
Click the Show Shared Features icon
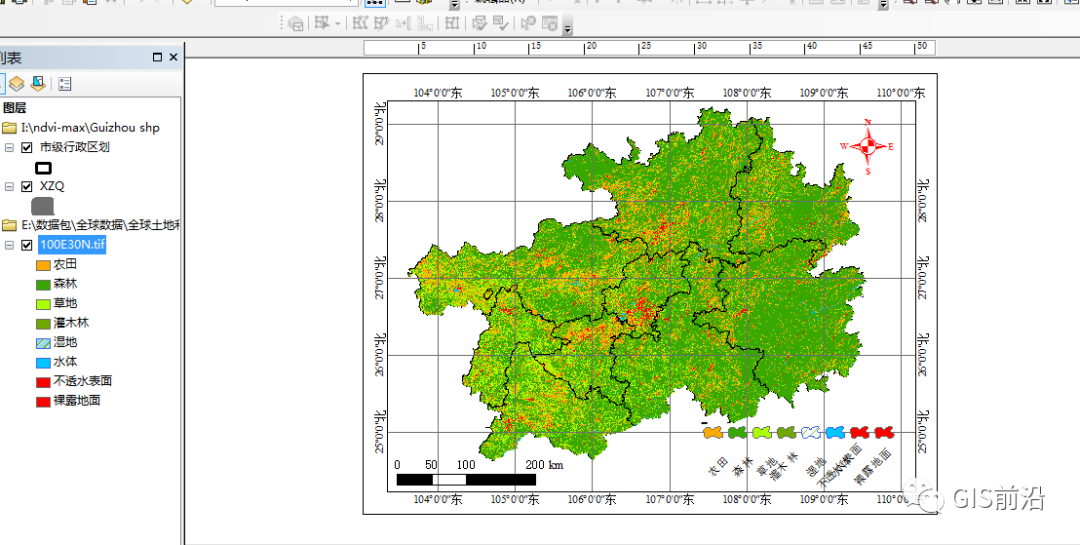(452, 23)
